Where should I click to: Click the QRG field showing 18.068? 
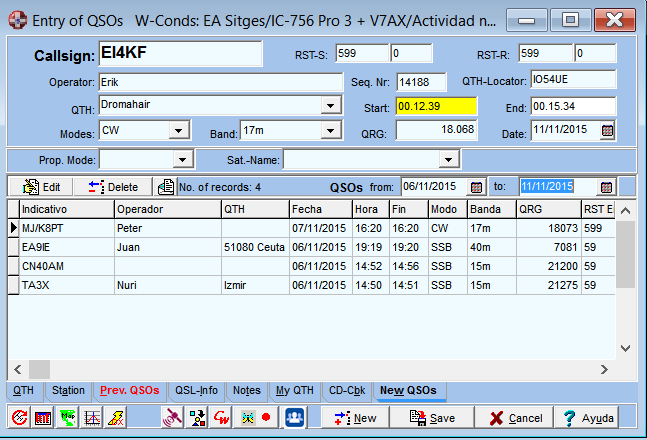(436, 130)
